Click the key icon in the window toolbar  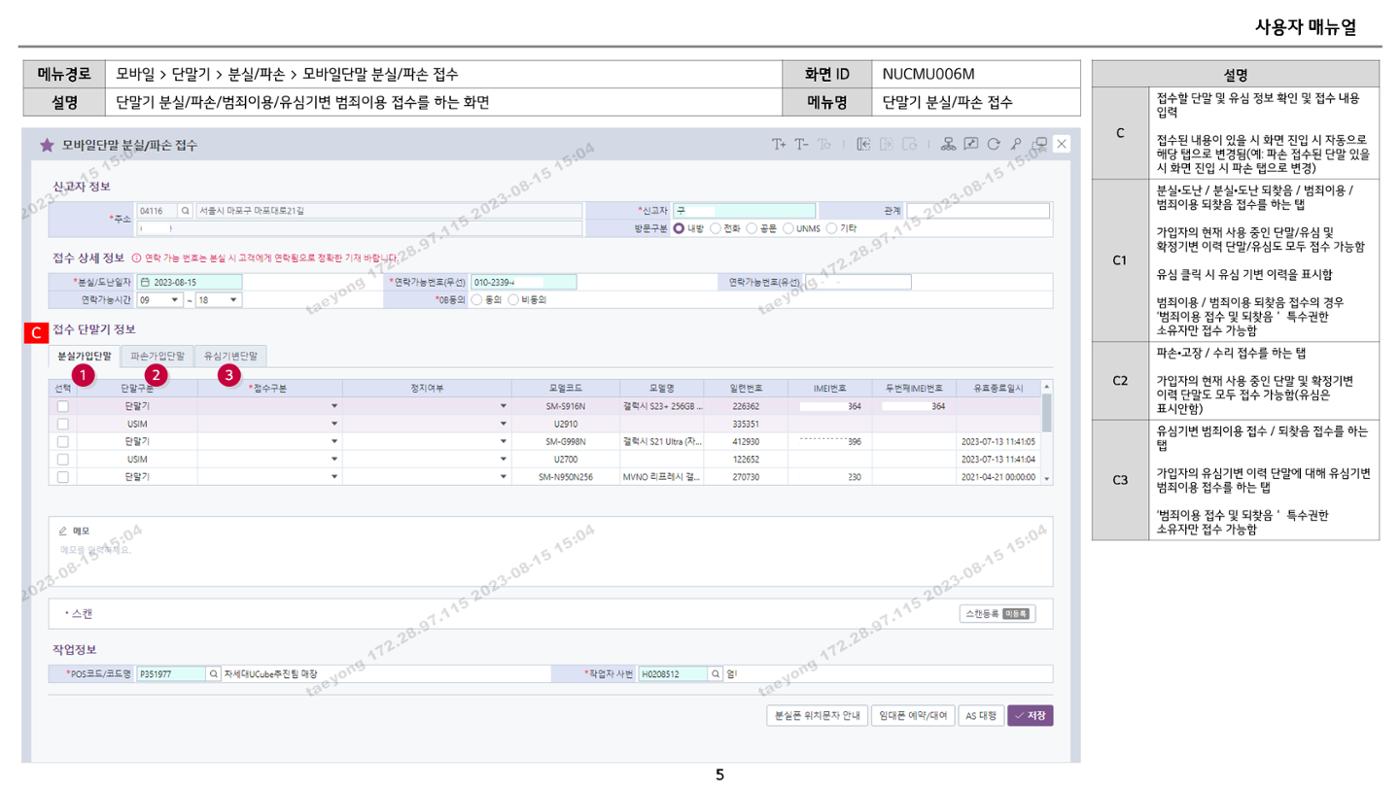click(1017, 144)
